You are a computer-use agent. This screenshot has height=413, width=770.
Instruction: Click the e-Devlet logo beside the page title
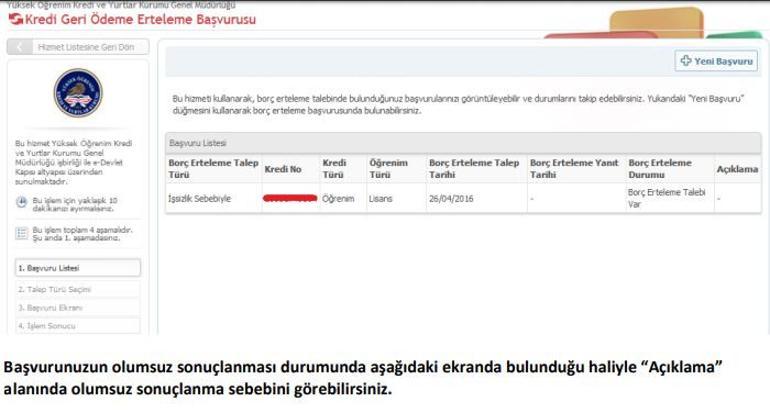12,20
